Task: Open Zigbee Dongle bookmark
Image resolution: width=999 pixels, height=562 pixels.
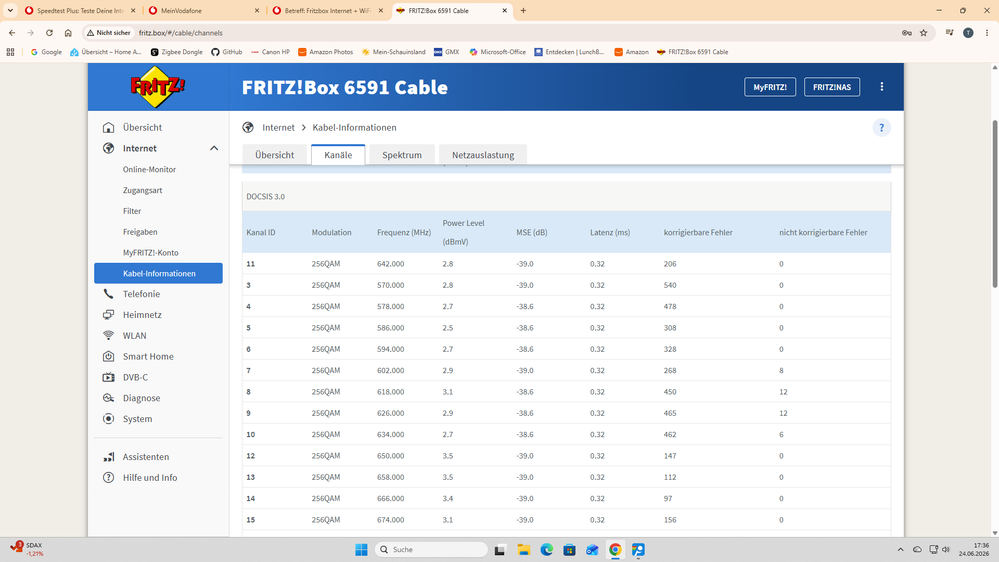Action: [x=176, y=52]
